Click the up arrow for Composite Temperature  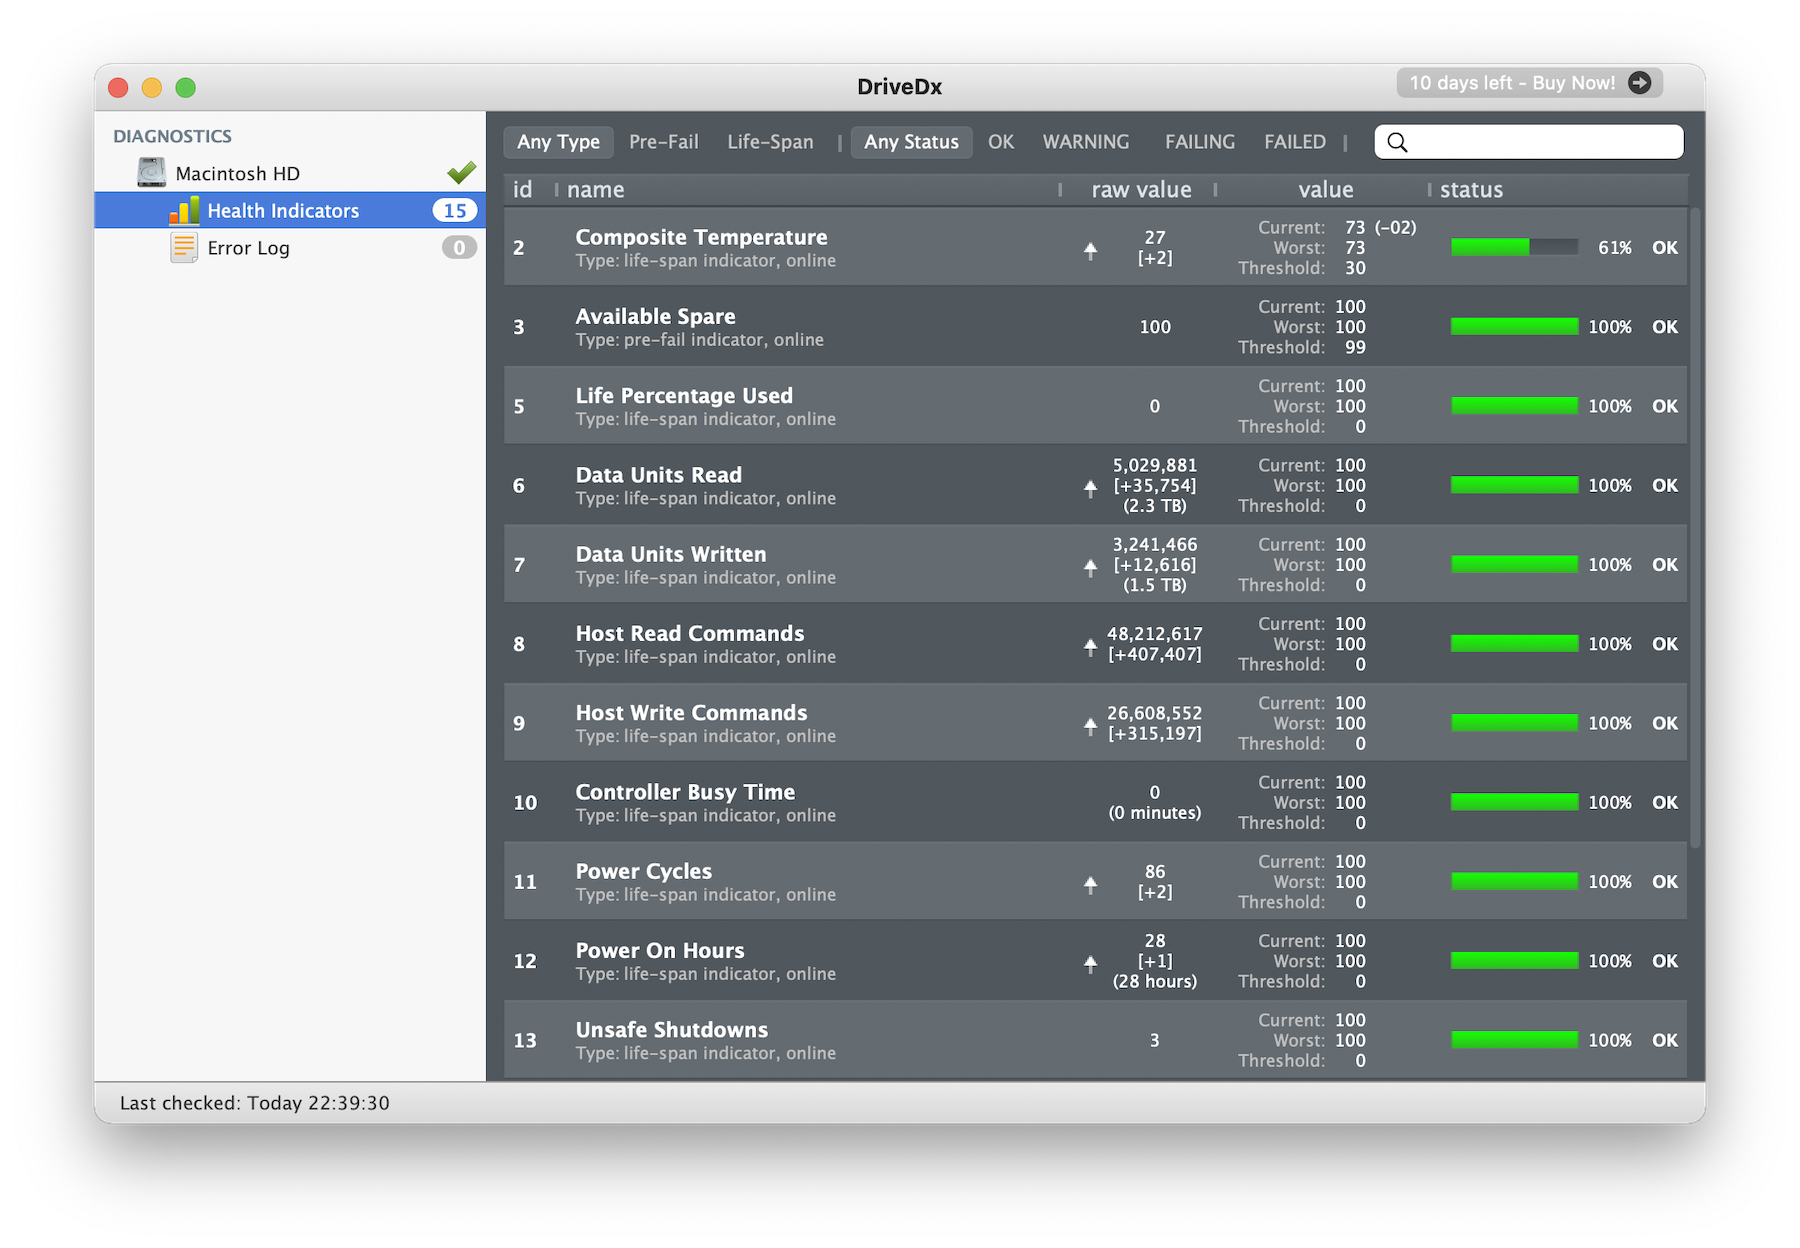[1091, 250]
